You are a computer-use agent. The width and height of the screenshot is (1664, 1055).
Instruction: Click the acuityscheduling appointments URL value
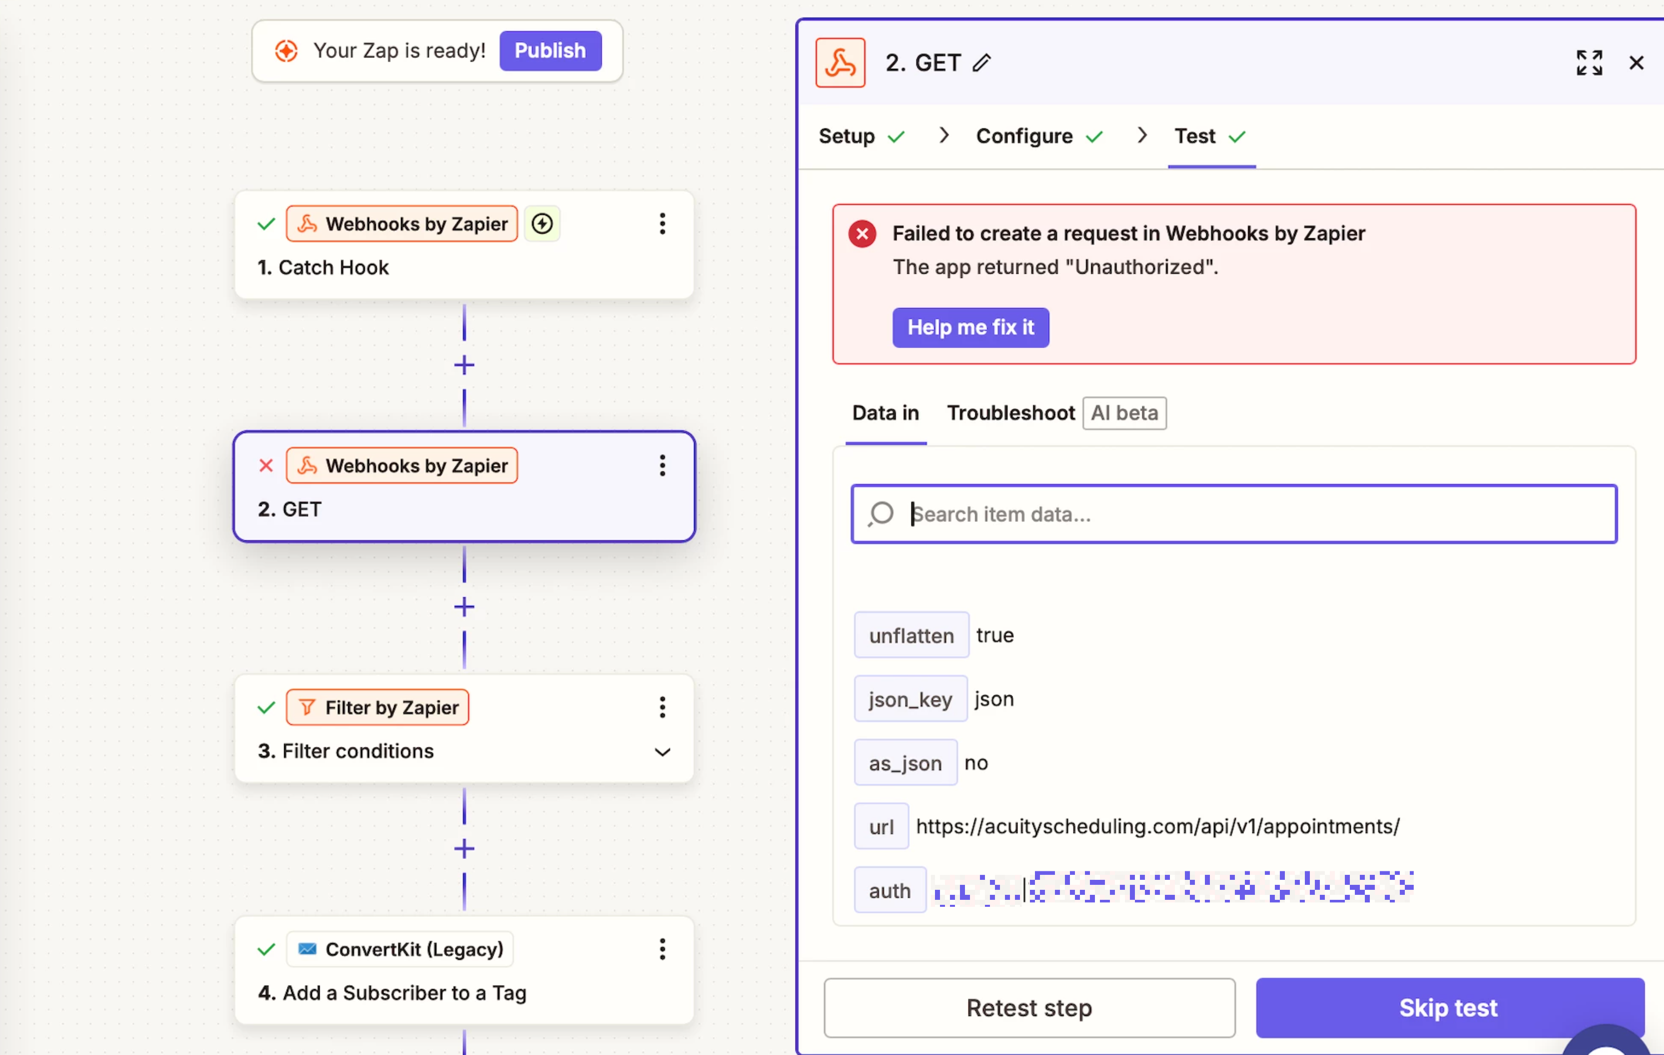1157,827
